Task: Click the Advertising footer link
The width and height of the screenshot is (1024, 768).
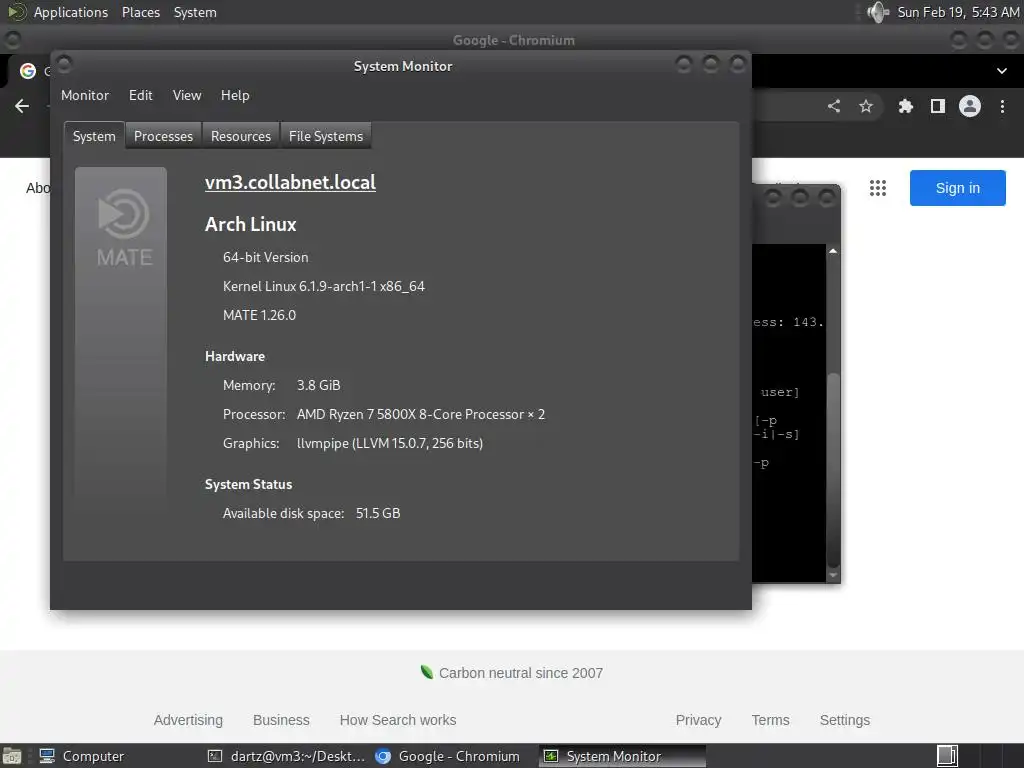Action: click(x=188, y=720)
